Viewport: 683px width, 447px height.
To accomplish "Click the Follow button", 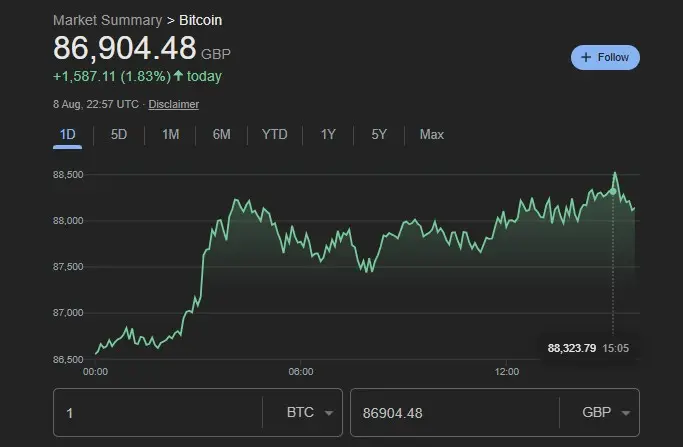I will tap(605, 57).
